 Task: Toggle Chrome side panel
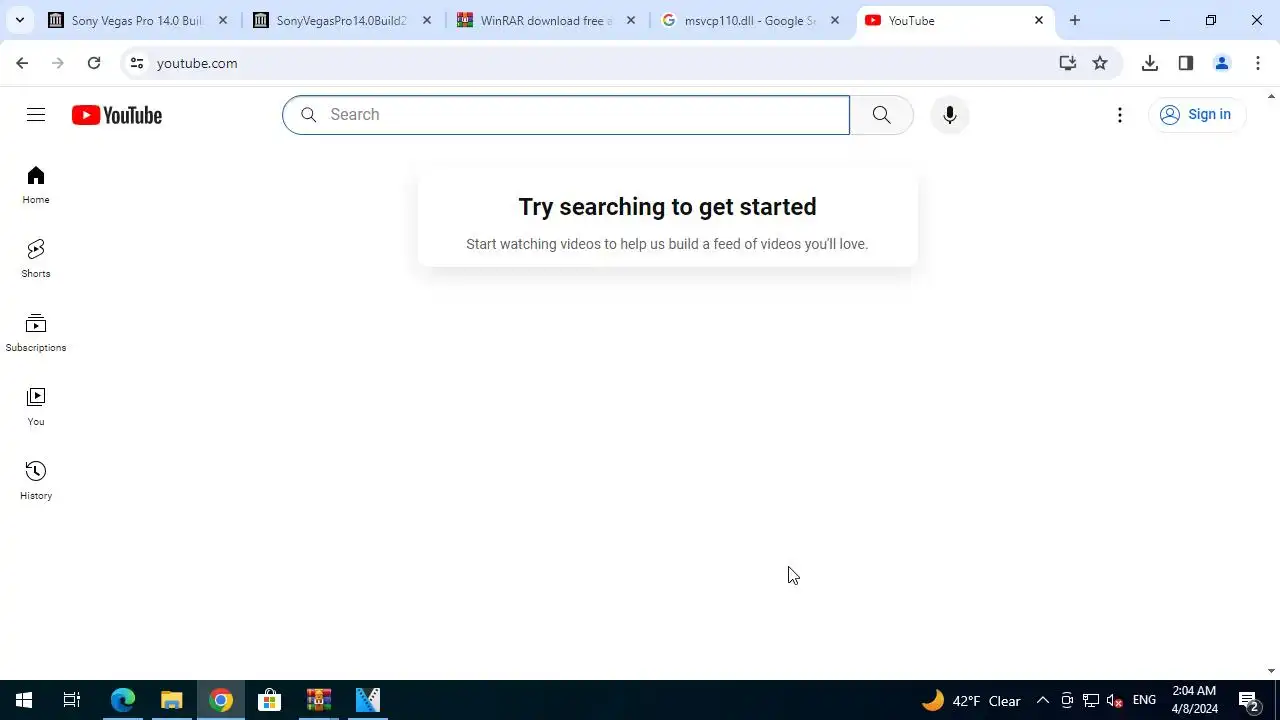[1186, 63]
